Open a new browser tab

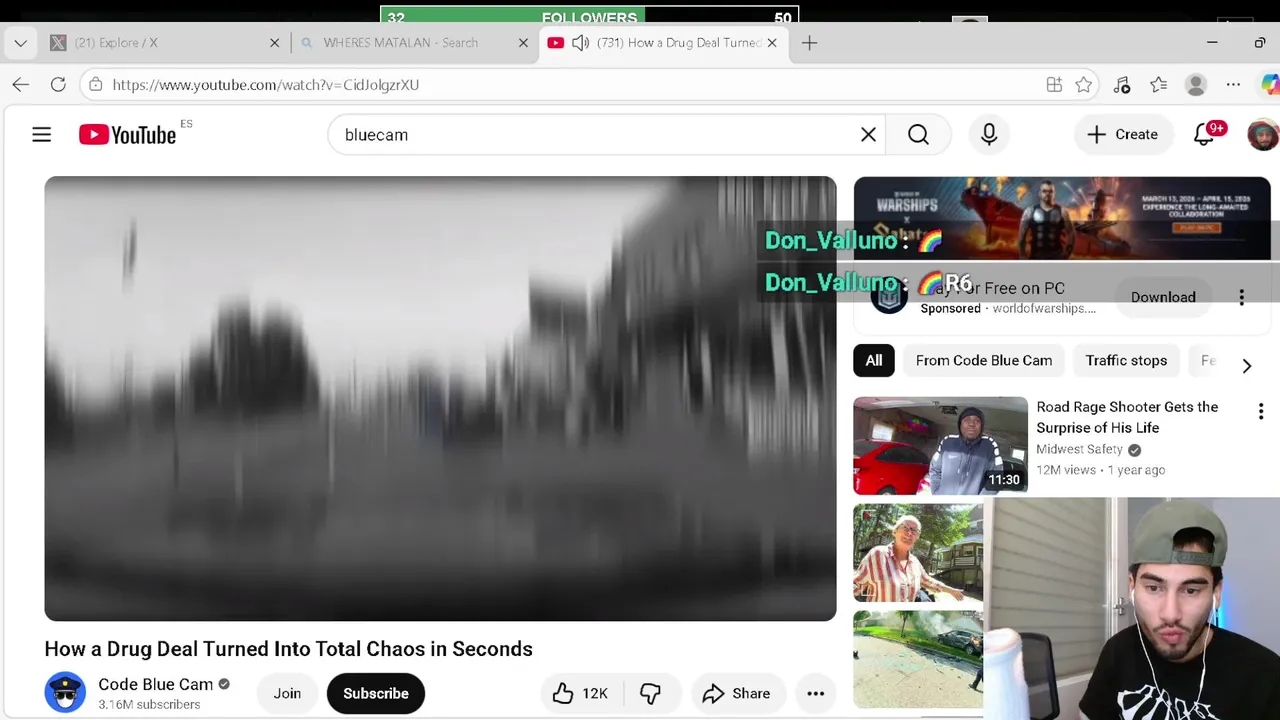[x=809, y=43]
